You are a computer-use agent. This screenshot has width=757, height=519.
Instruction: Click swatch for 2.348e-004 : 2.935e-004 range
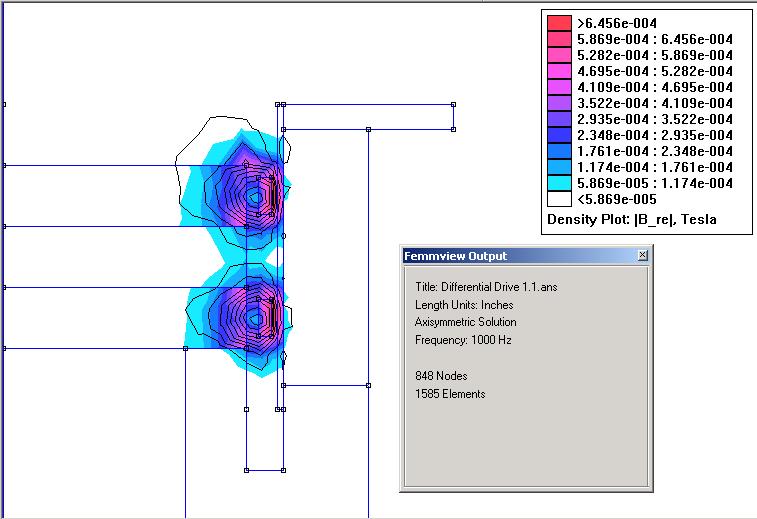tap(559, 135)
